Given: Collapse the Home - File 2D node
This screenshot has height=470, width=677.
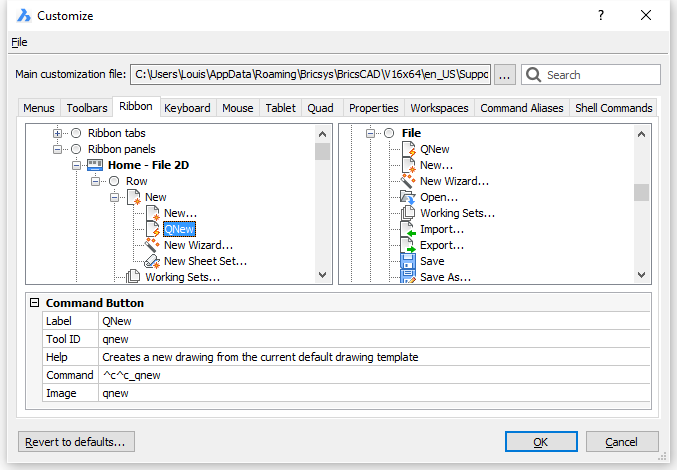Looking at the screenshot, I should (x=76, y=165).
